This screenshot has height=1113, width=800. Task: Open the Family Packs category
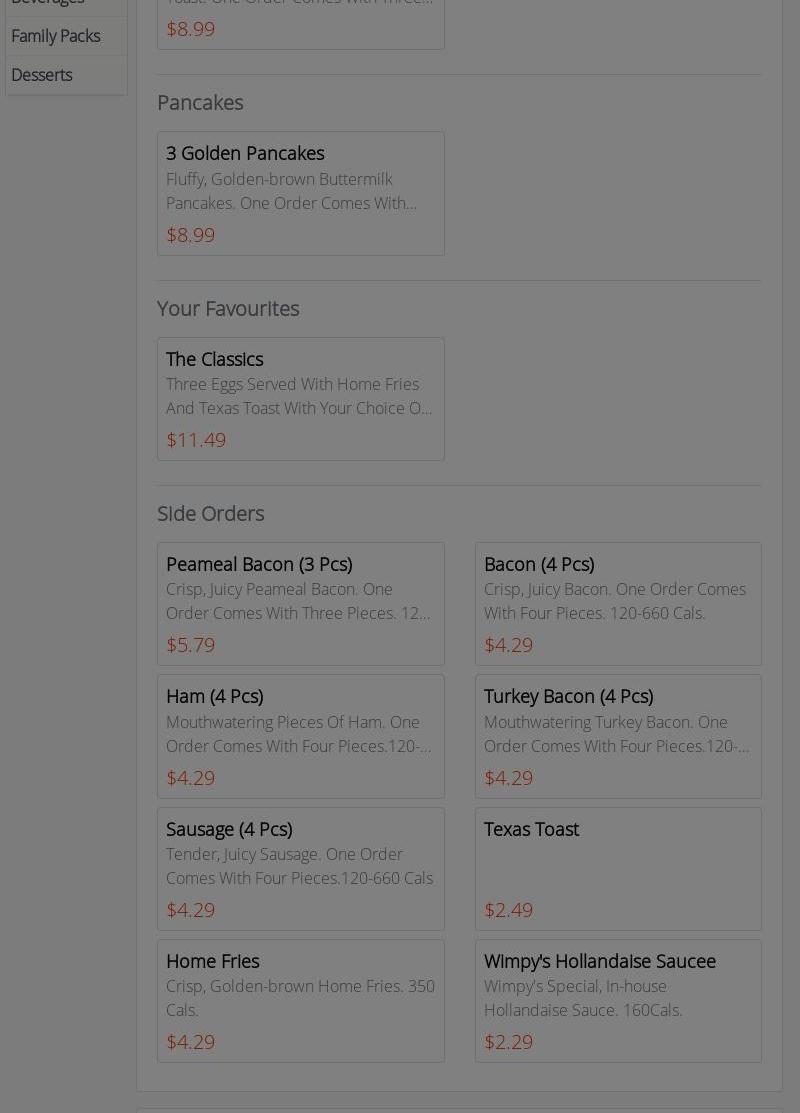click(56, 36)
